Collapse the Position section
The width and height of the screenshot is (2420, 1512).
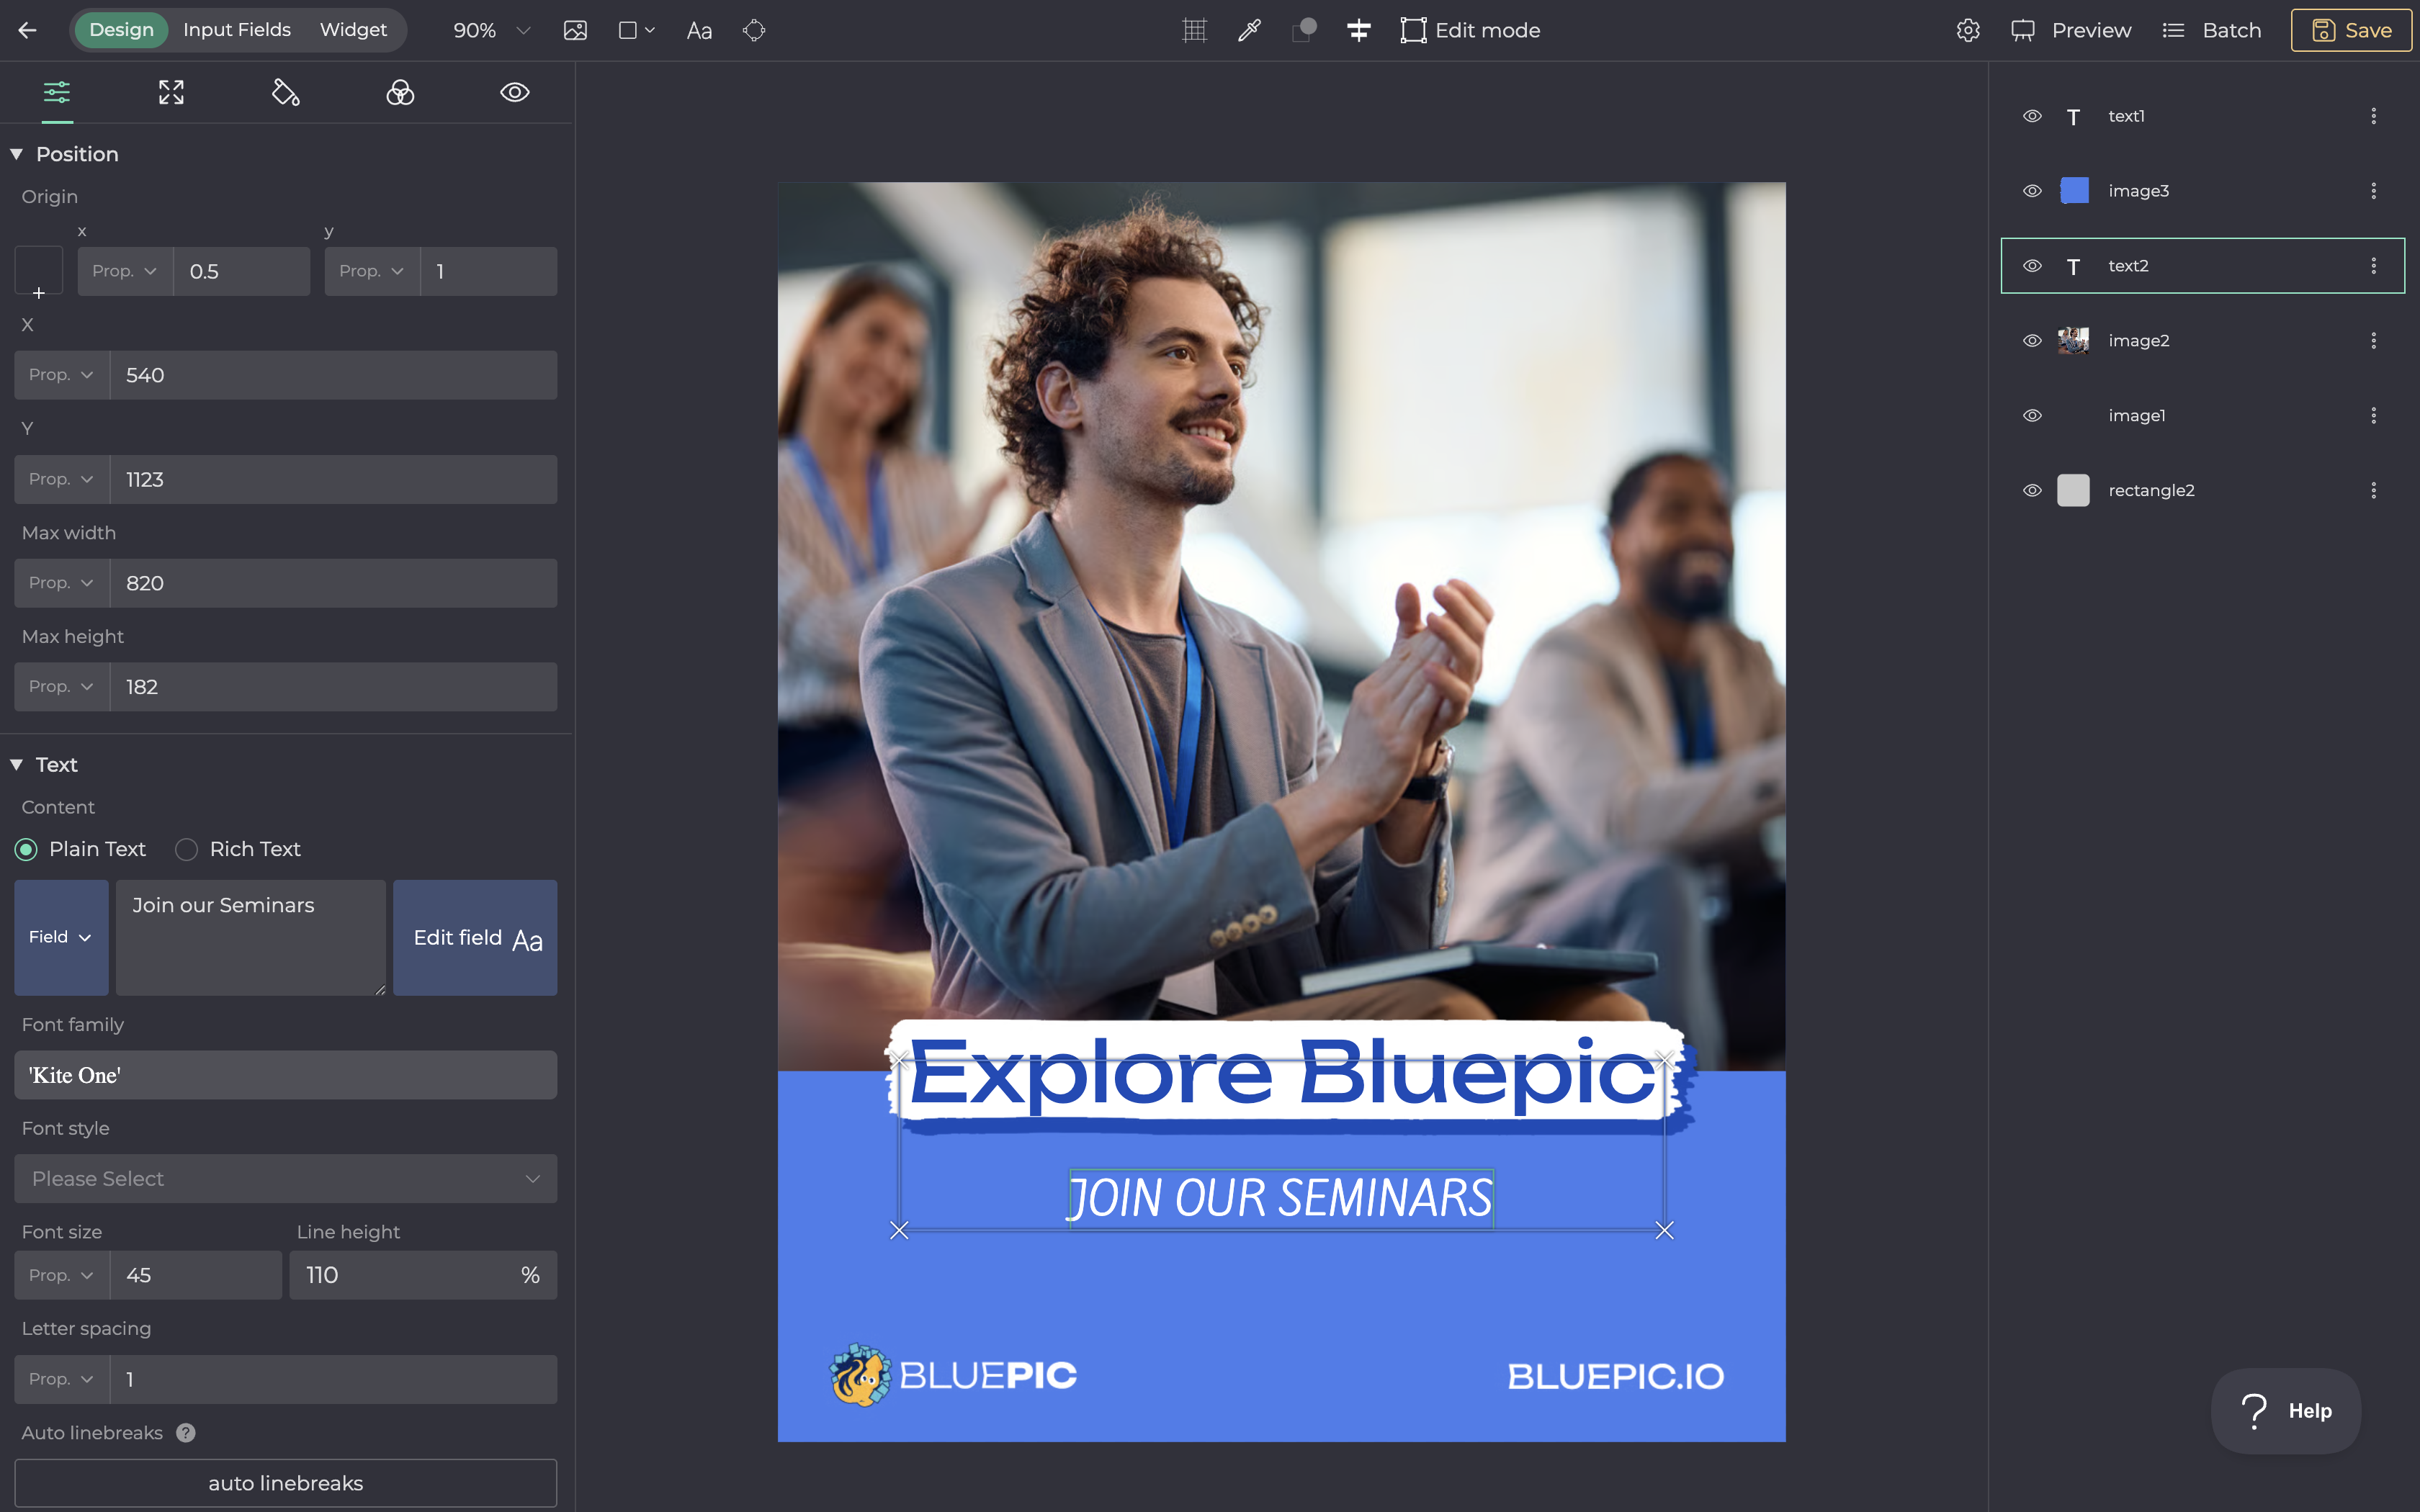17,154
